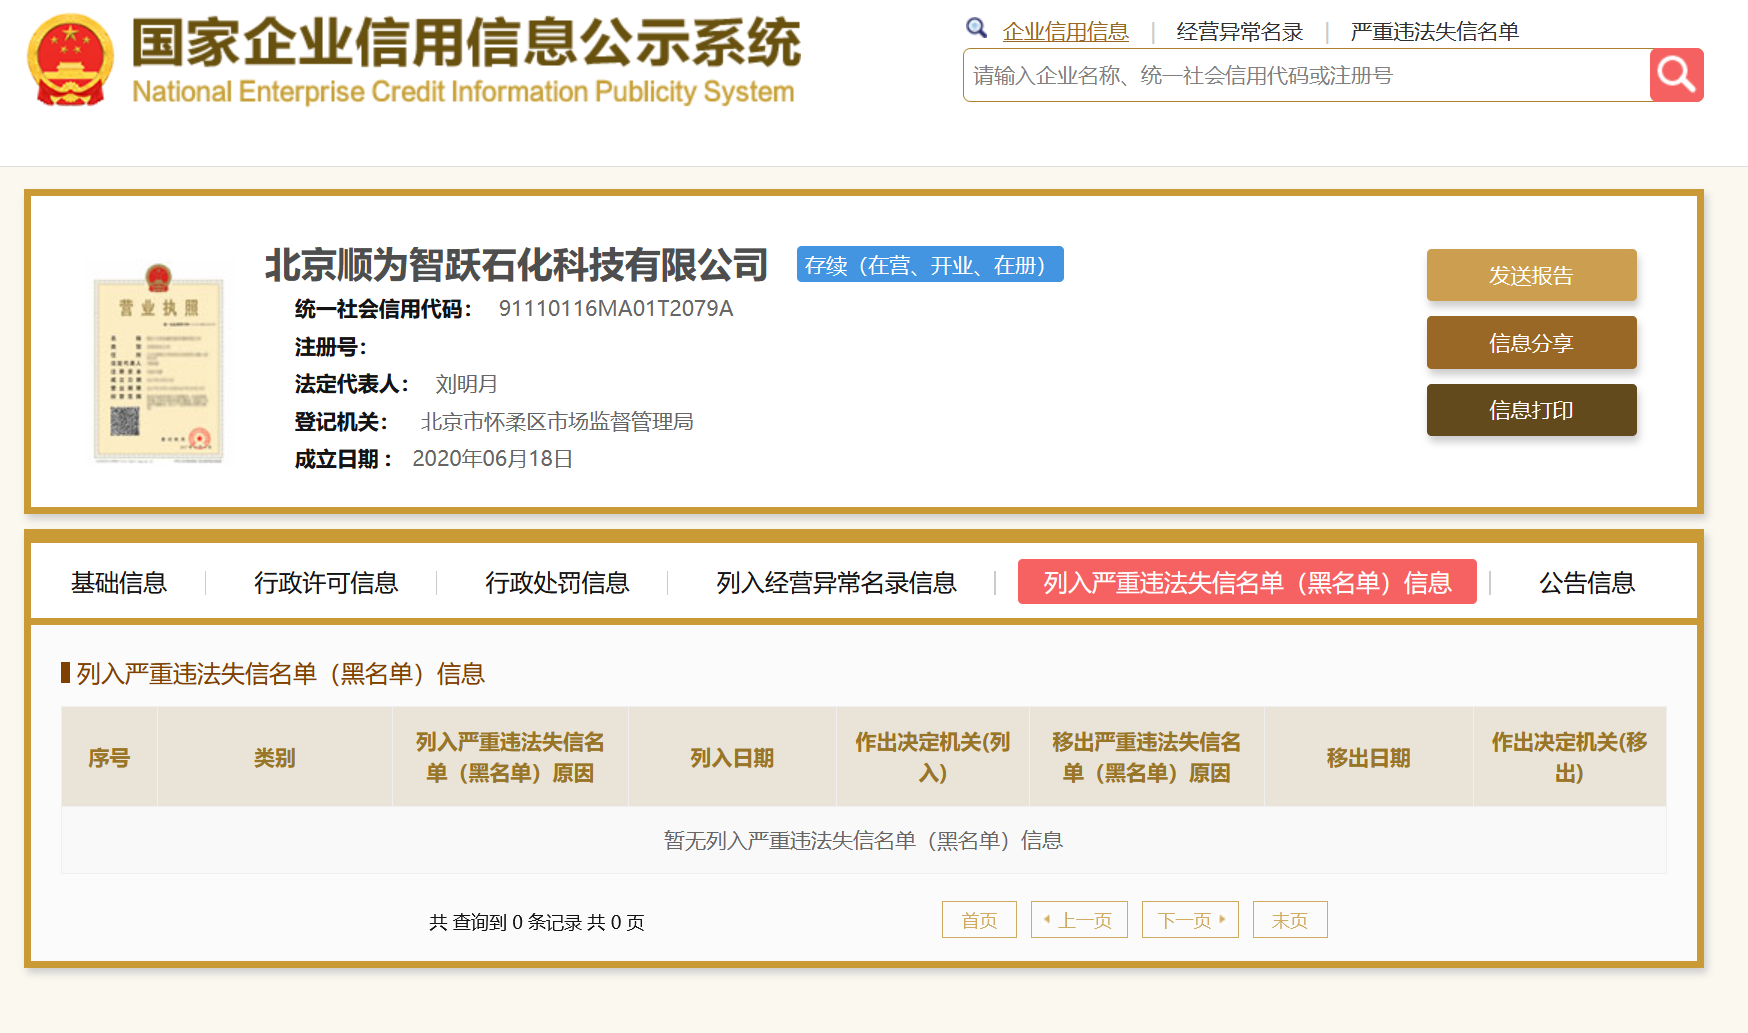Viewport: 1748px width, 1033px height.
Task: Click the 作出决定机关(移出) column header
Action: 1570,757
